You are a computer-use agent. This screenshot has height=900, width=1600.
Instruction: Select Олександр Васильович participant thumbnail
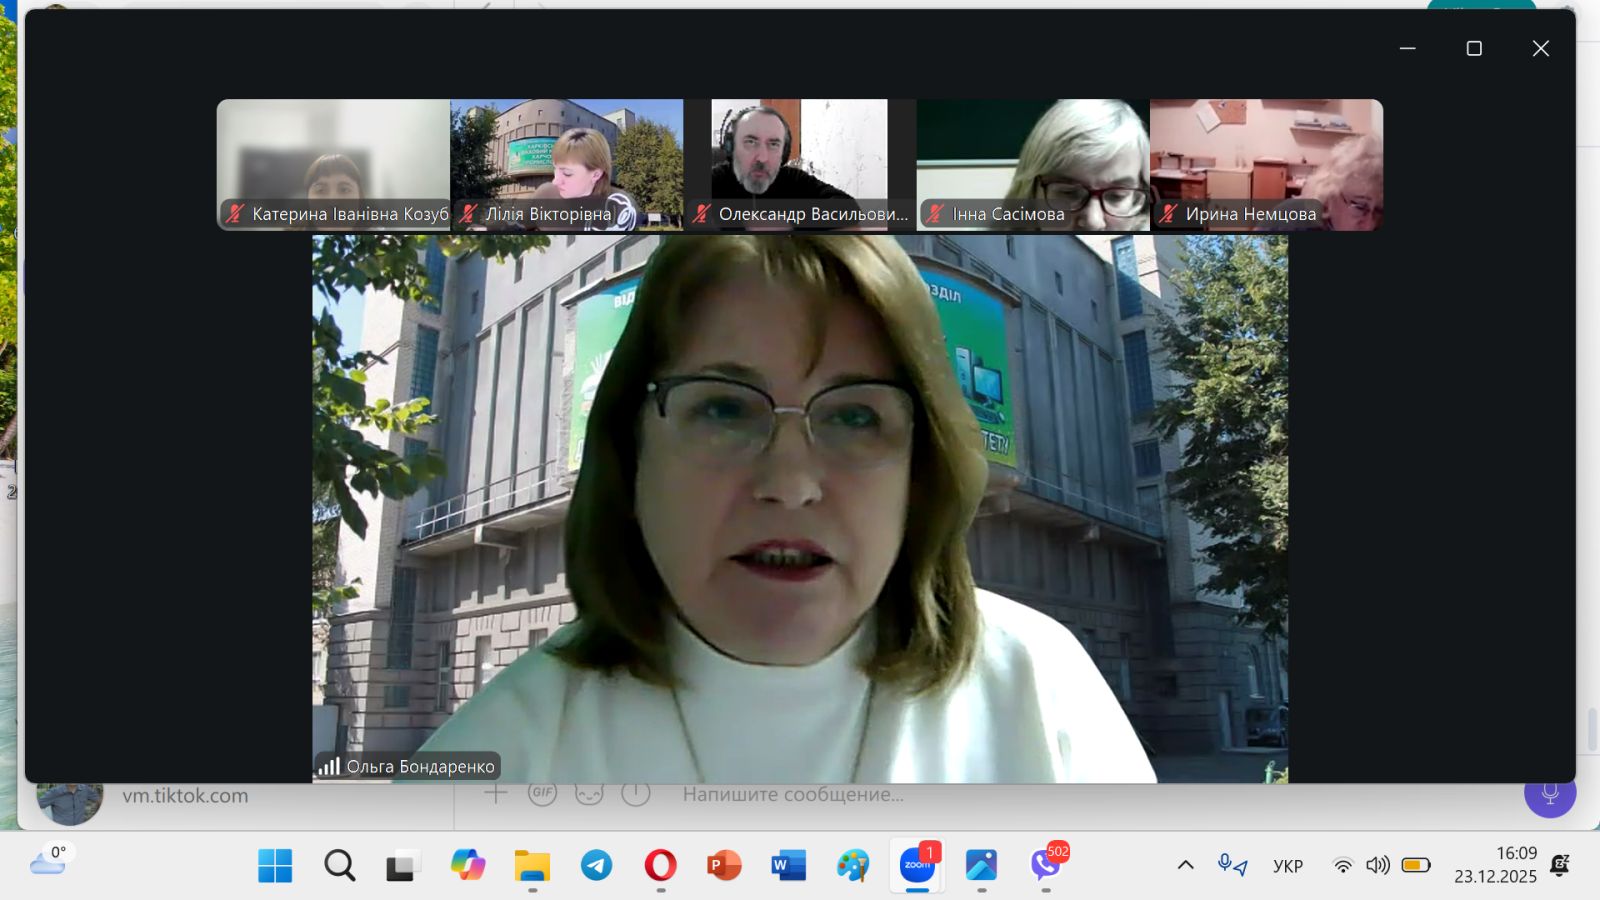[799, 165]
